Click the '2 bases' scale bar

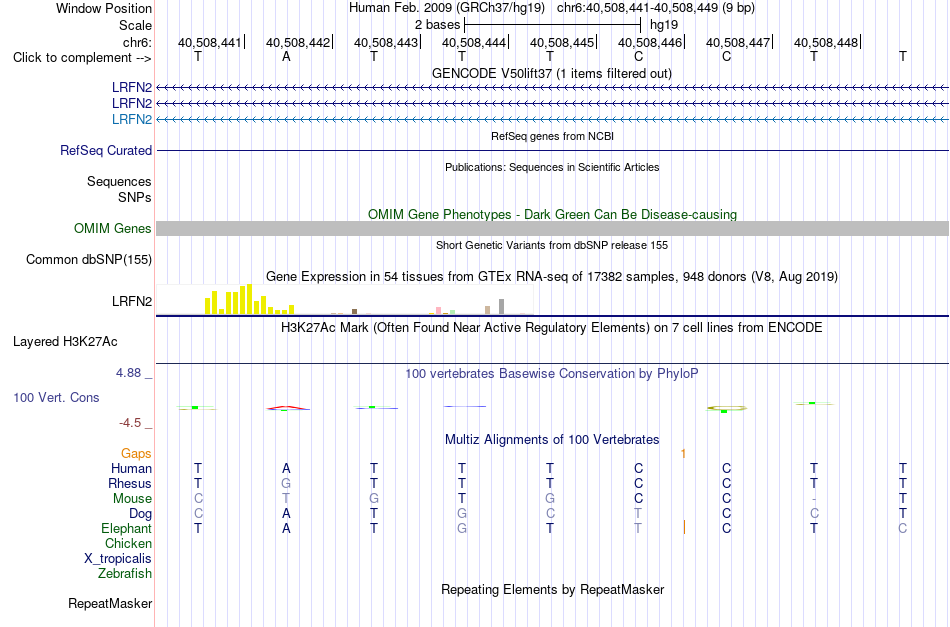click(552, 25)
